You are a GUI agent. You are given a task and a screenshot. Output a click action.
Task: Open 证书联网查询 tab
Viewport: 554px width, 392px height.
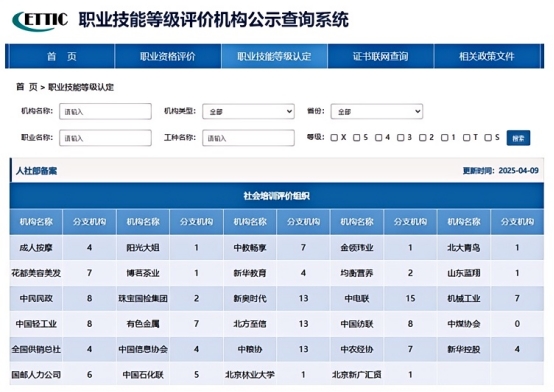pyautogui.click(x=381, y=56)
